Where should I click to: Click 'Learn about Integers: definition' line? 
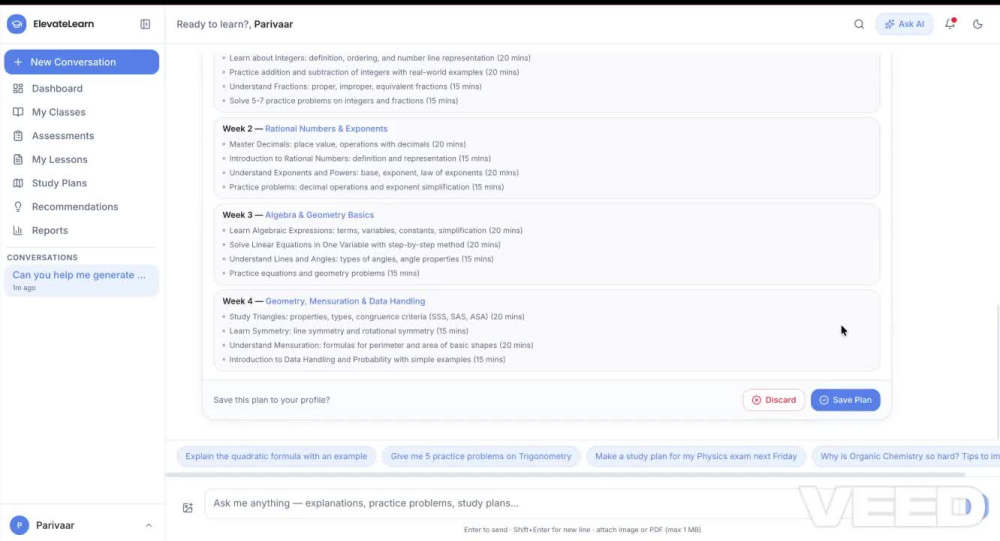379,58
